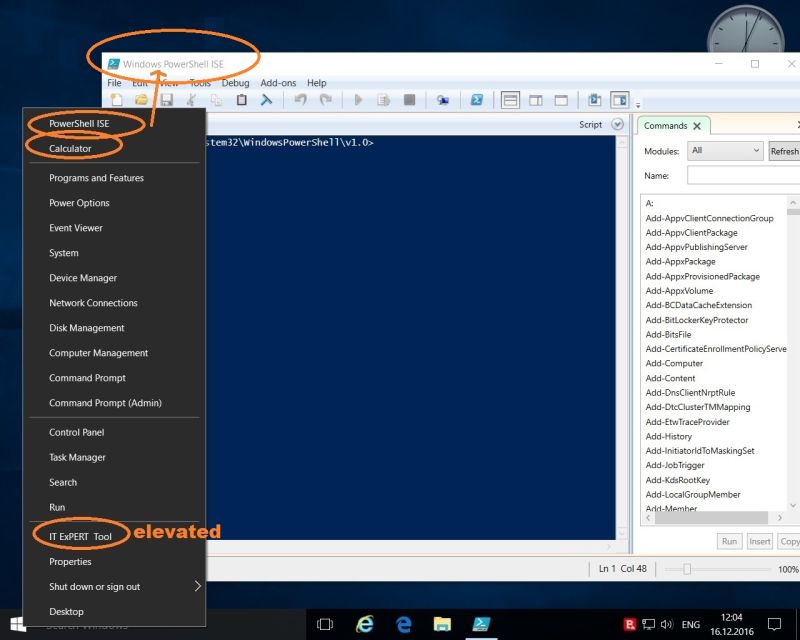
Task: Expand the Shut down or sign out submenu
Action: [x=196, y=586]
